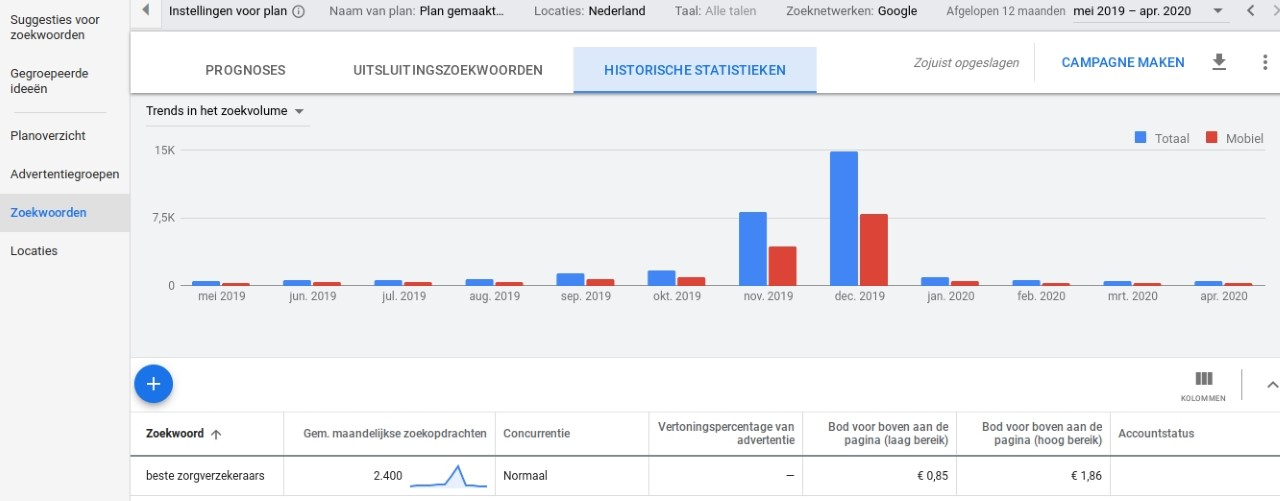Click the trend sparkline for beste zorgverzekeraars
The width and height of the screenshot is (1280, 501).
tap(449, 476)
